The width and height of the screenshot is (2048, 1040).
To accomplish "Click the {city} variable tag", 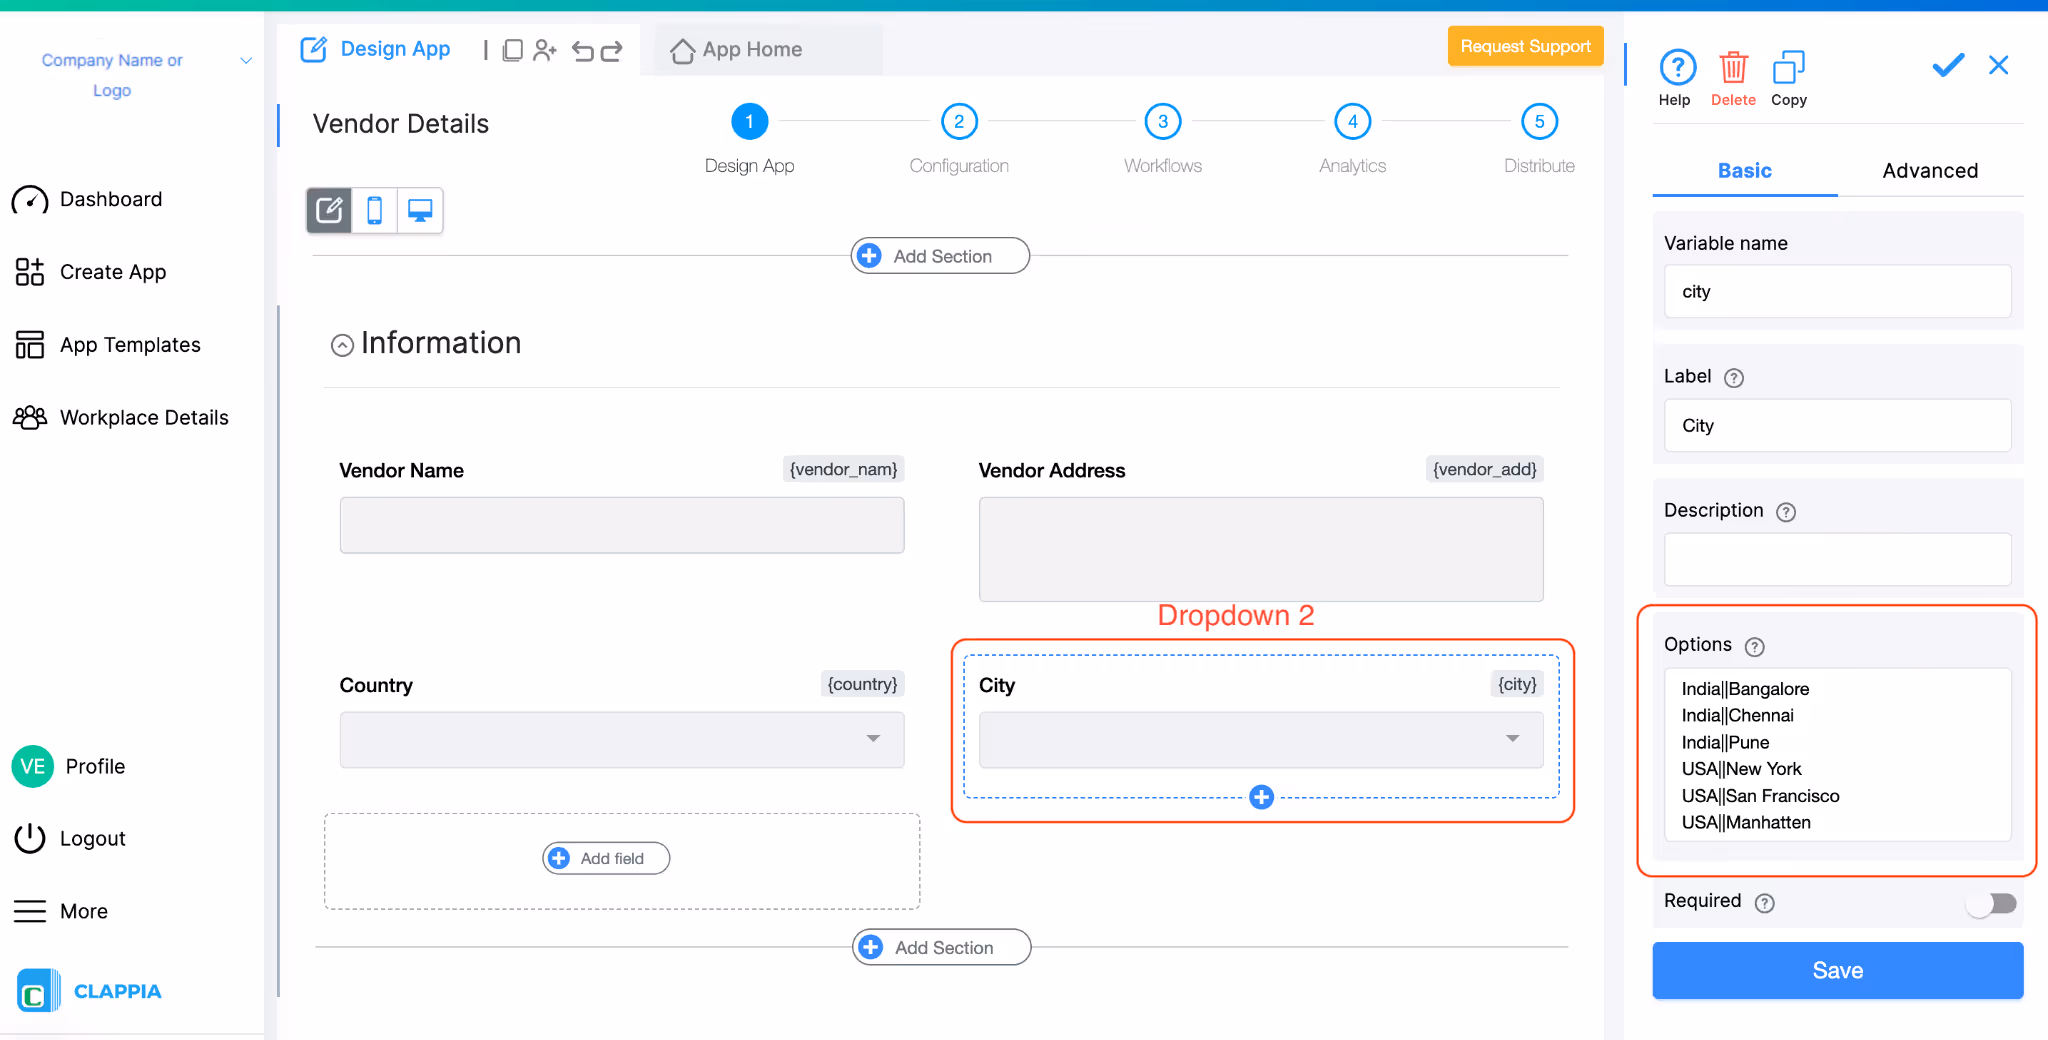I will point(1517,684).
